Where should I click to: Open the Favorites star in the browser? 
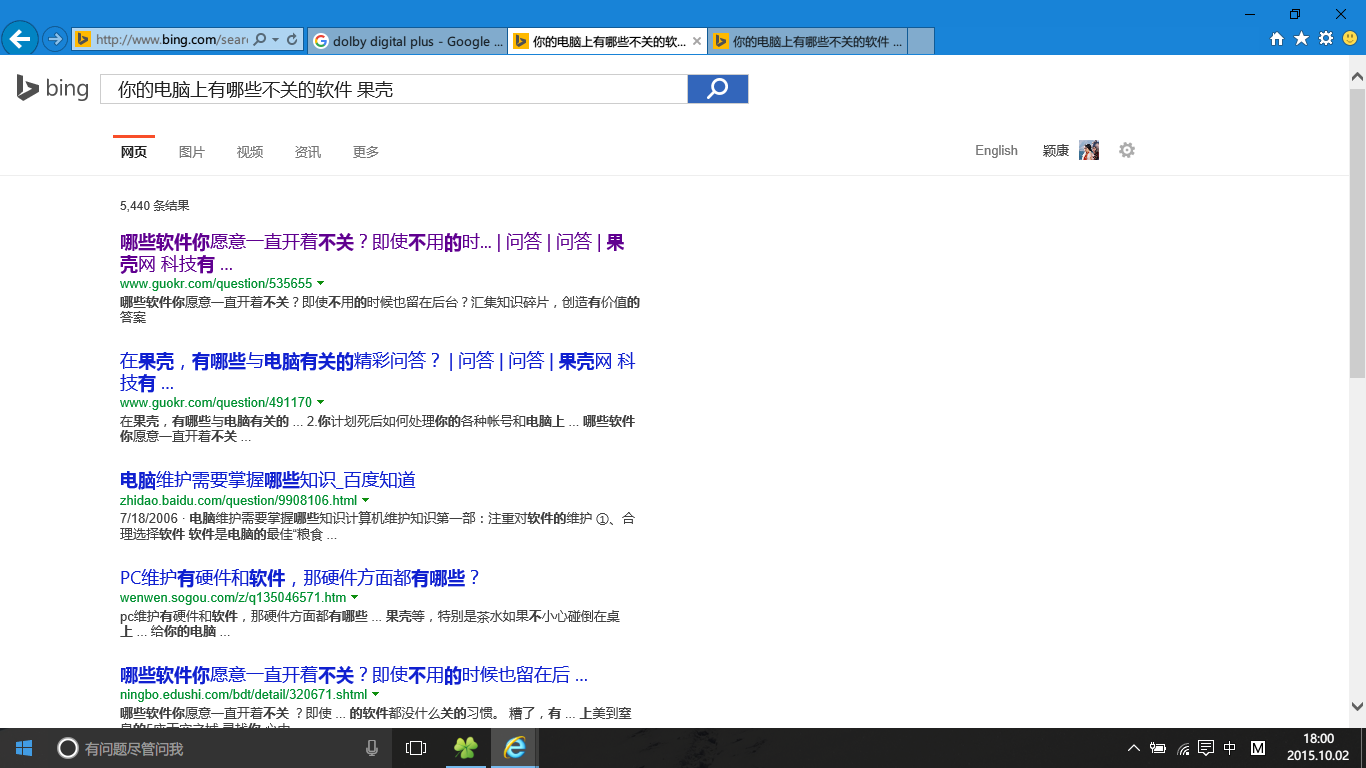pyautogui.click(x=1301, y=39)
